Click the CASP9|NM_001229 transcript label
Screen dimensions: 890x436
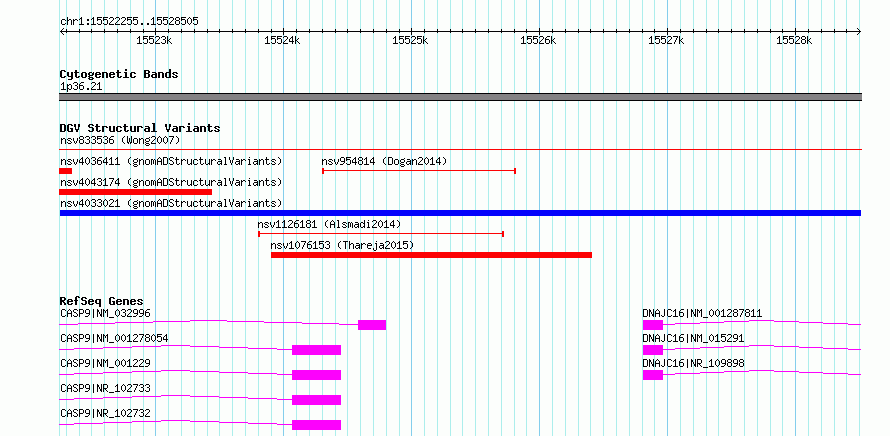(106, 363)
